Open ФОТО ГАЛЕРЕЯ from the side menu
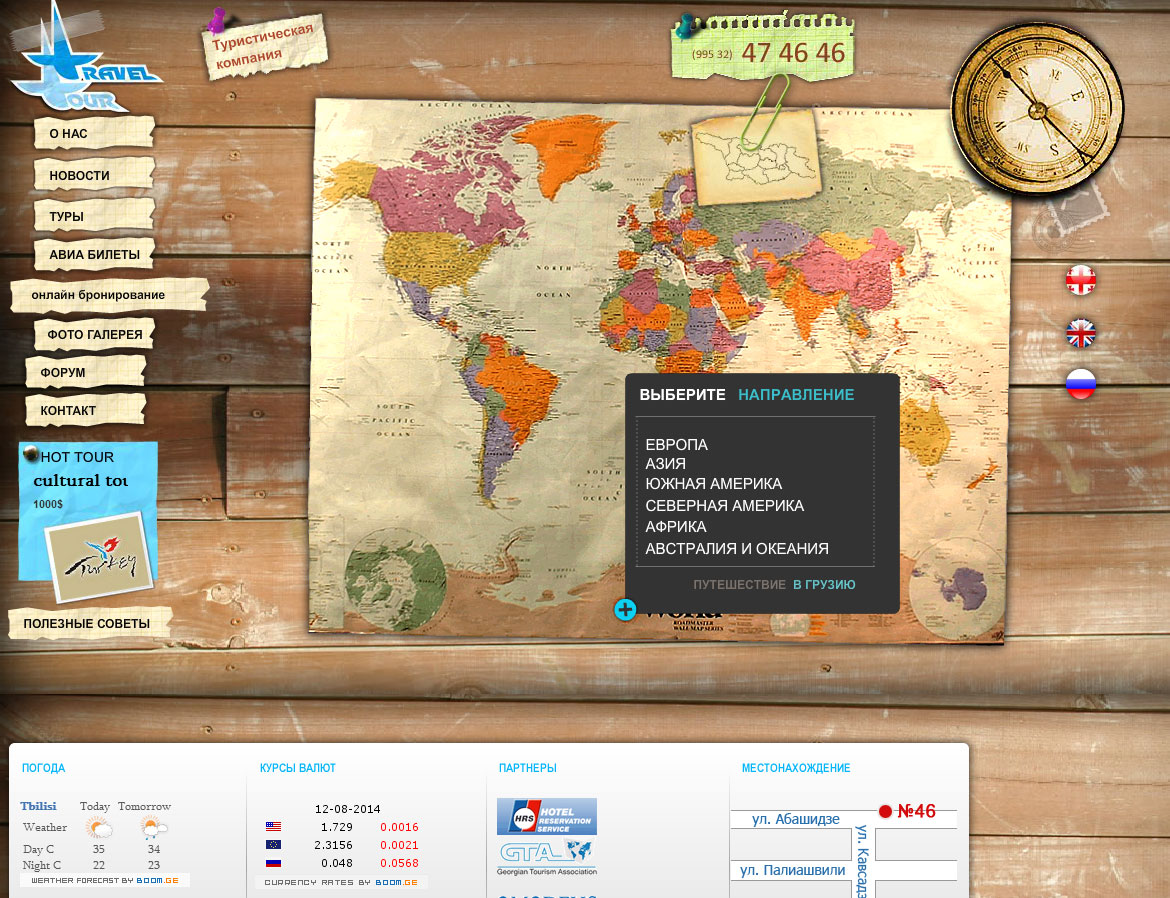 coord(95,335)
